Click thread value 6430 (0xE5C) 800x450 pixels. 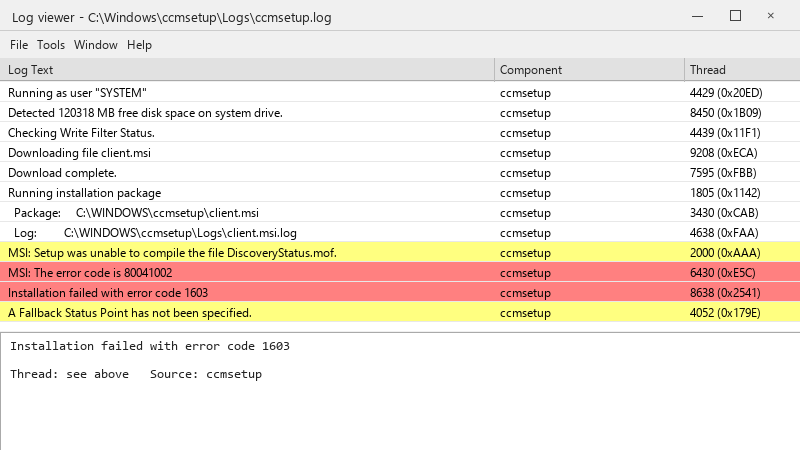point(722,272)
